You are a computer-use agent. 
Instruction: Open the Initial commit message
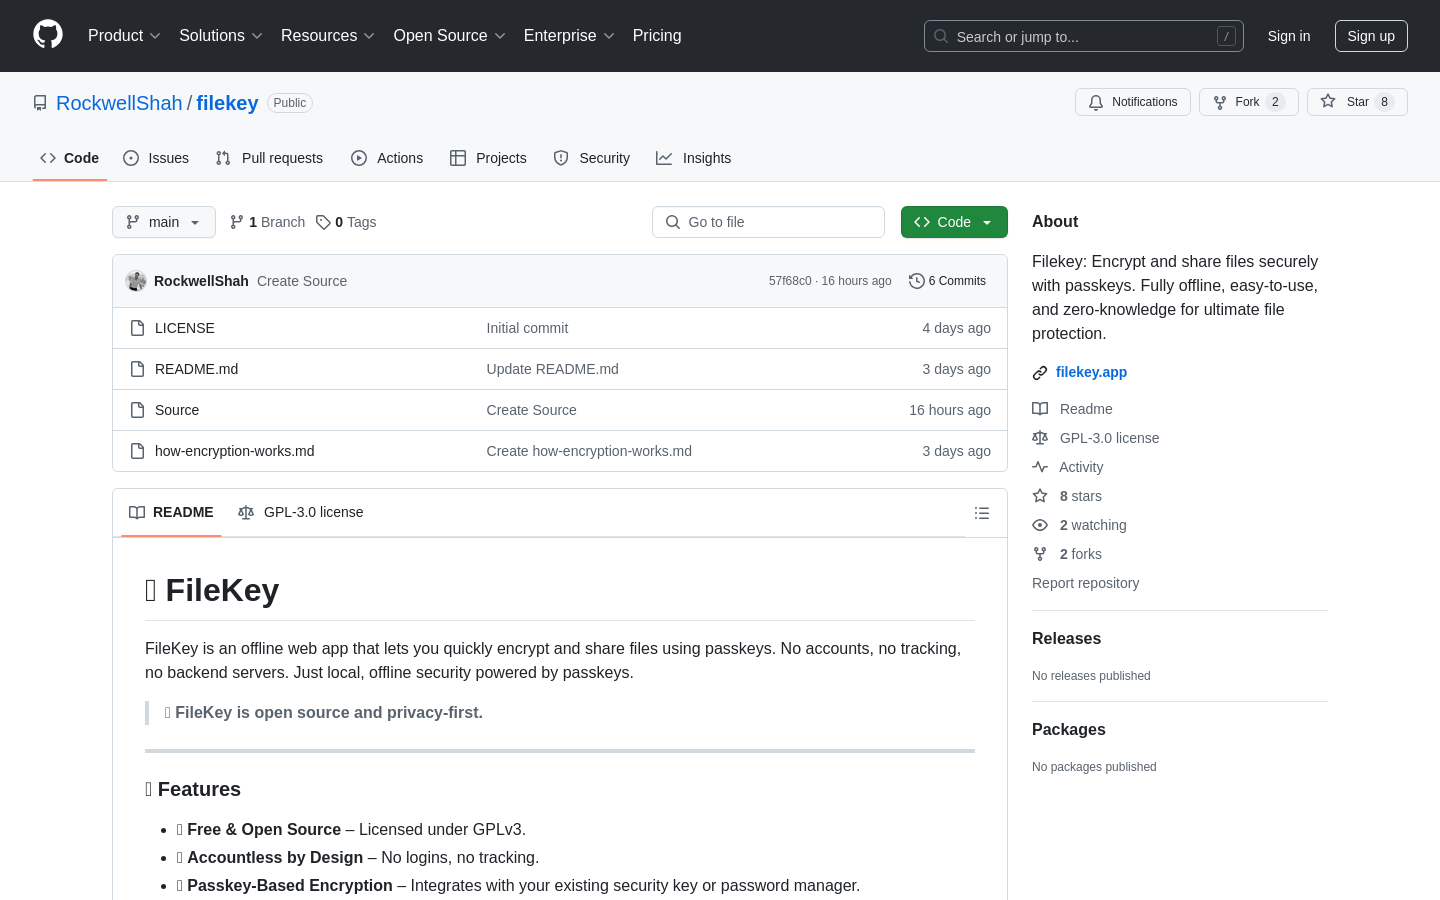point(527,328)
